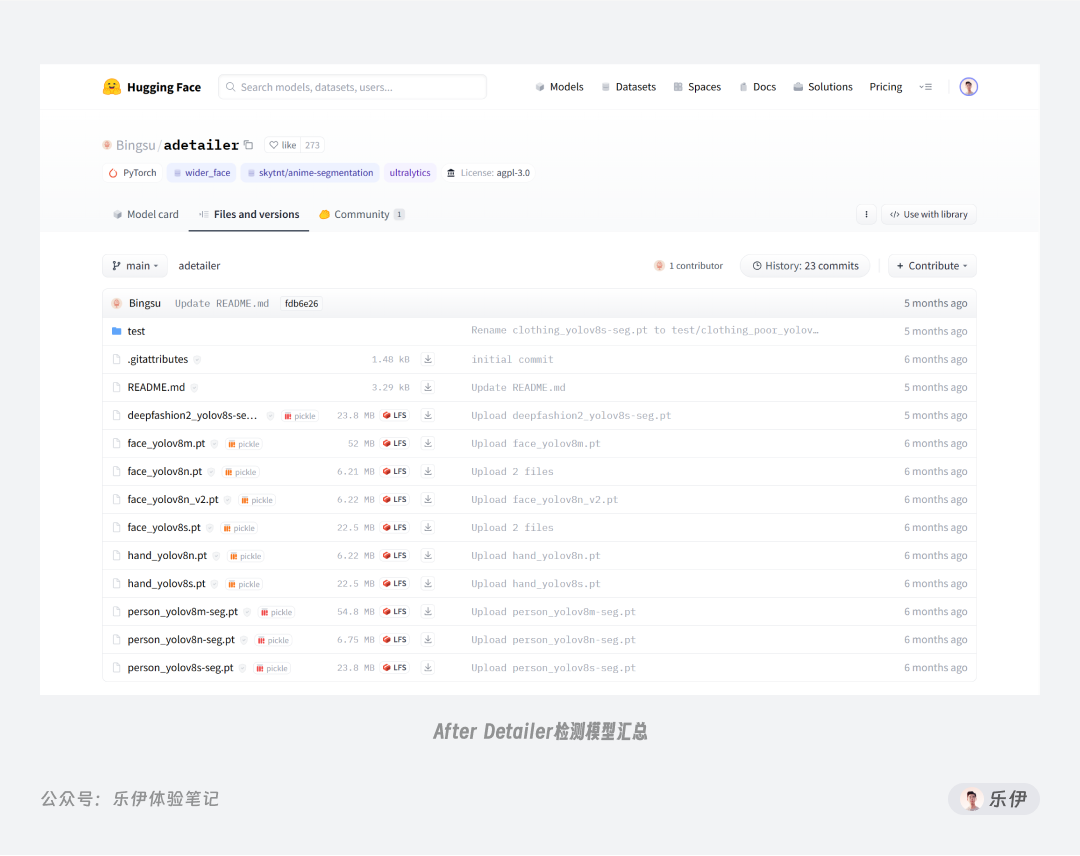The height and width of the screenshot is (856, 1080).
Task: Download the .gitattributes file
Action: [x=428, y=359]
